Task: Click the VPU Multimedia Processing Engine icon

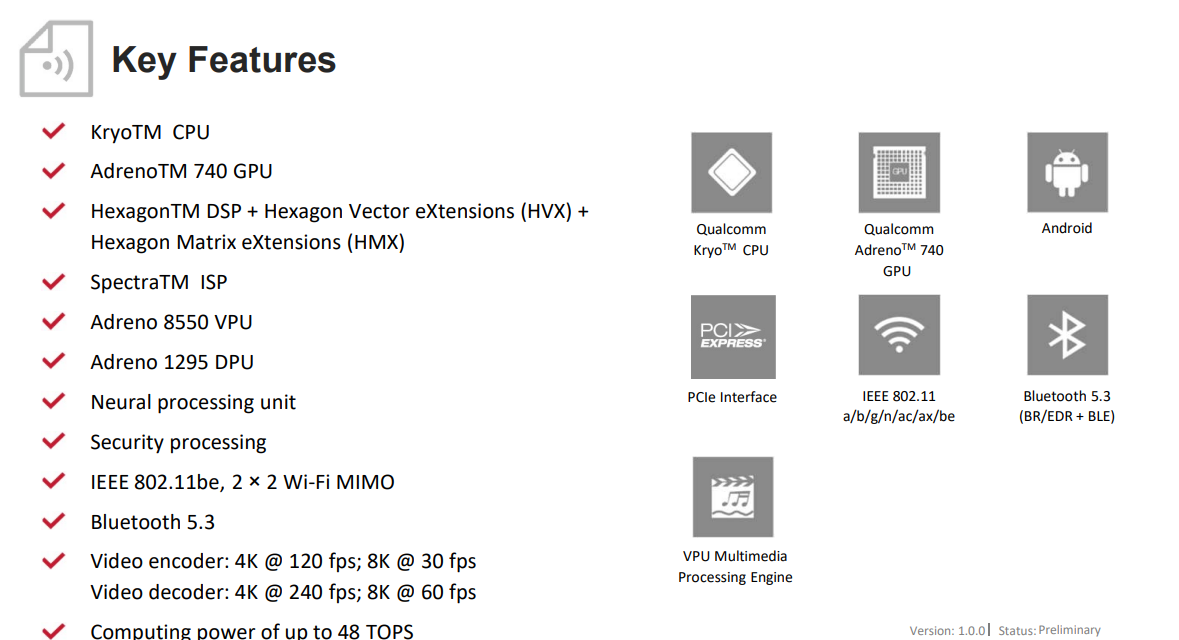Action: pyautogui.click(x=733, y=497)
